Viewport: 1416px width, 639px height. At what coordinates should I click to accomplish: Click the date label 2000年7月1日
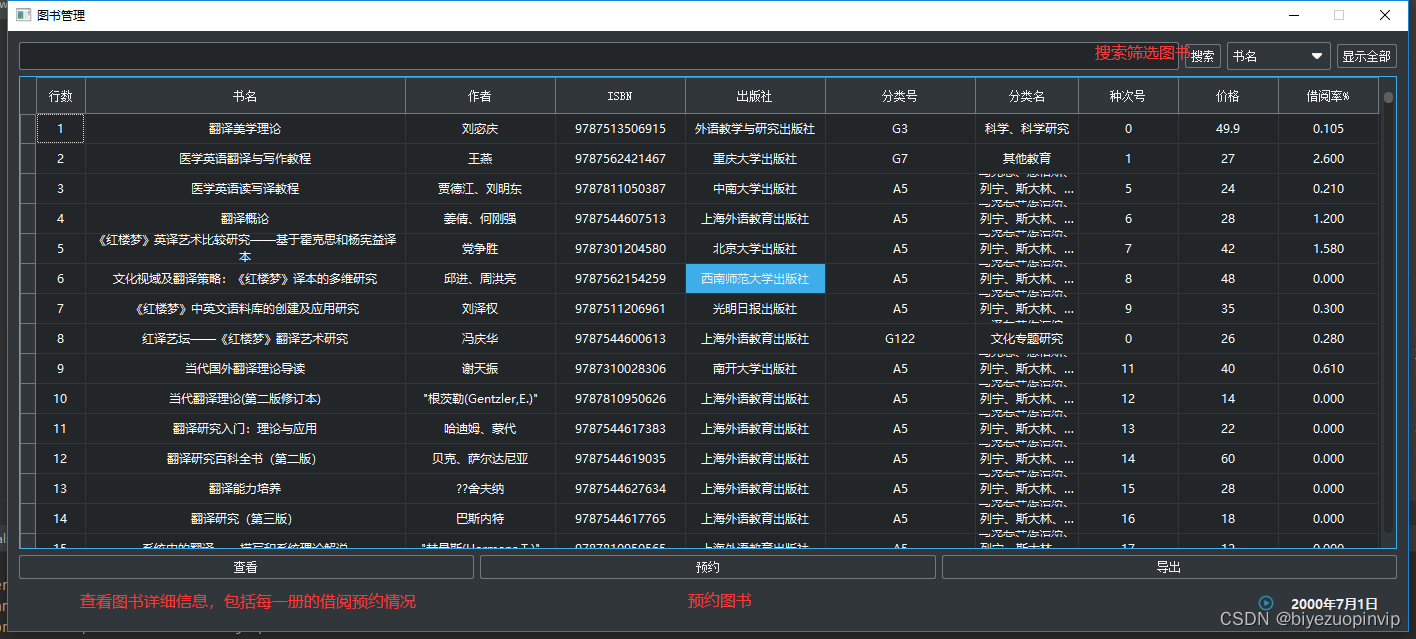[x=1334, y=604]
